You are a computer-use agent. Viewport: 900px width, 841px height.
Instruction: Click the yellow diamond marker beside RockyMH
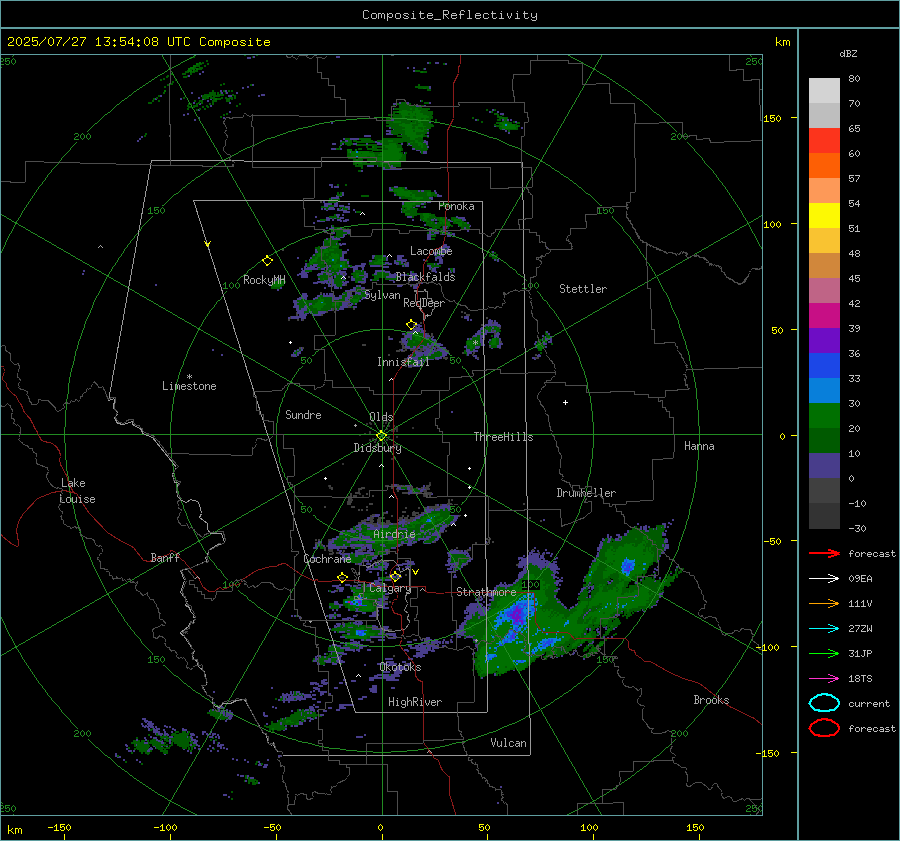267,261
